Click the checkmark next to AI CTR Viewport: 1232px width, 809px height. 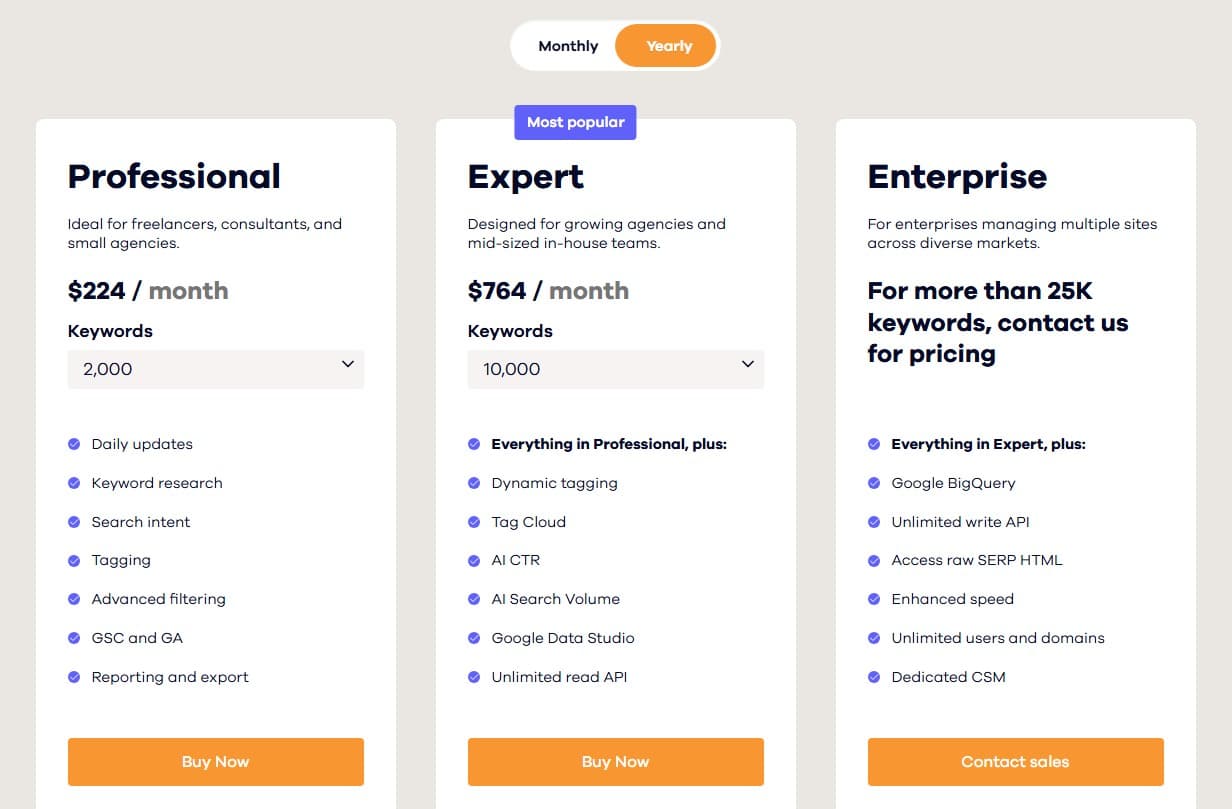[474, 560]
